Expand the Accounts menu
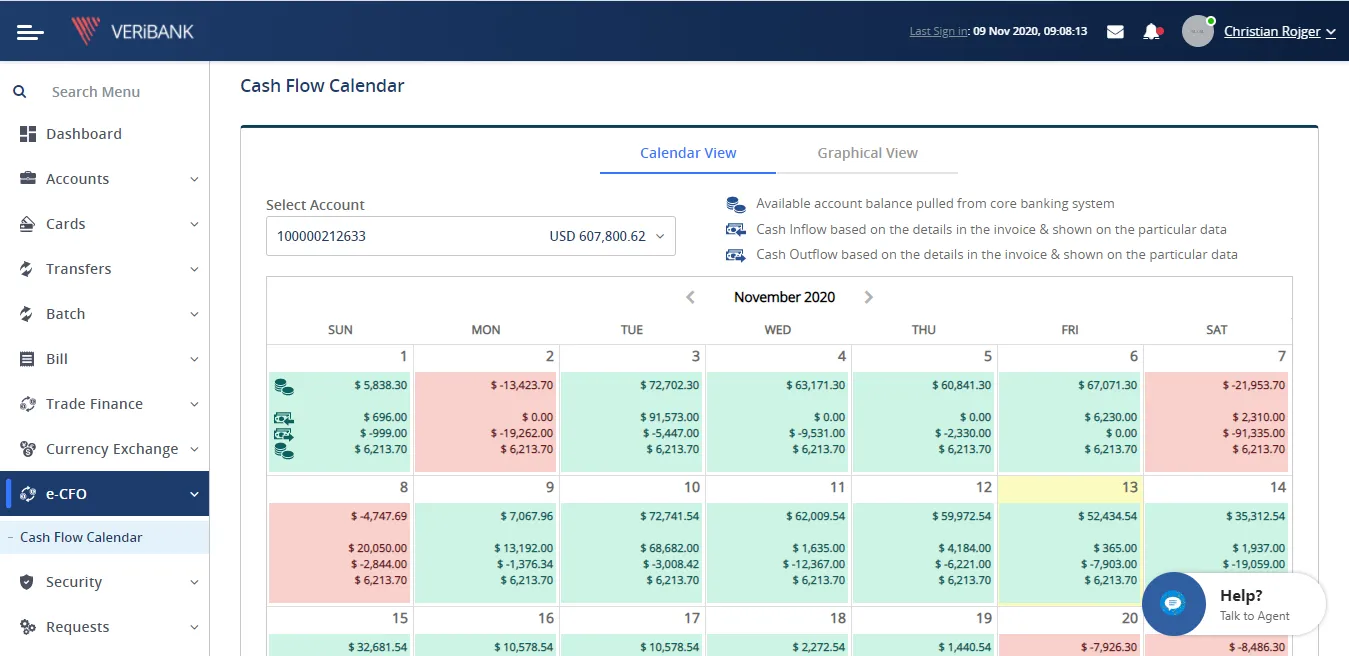 [105, 179]
